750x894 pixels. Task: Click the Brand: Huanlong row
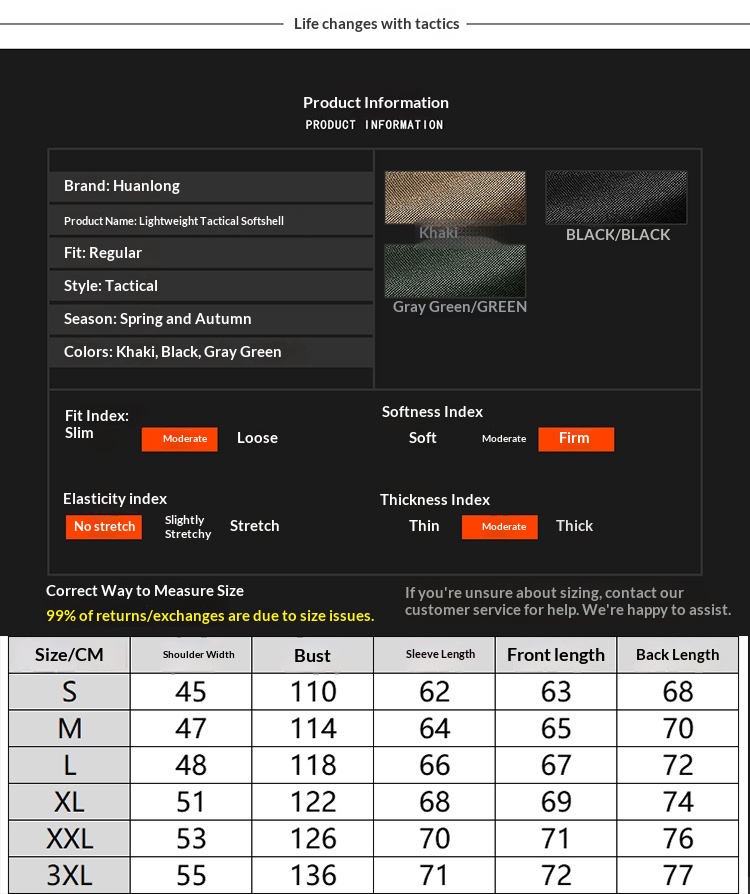[x=210, y=186]
